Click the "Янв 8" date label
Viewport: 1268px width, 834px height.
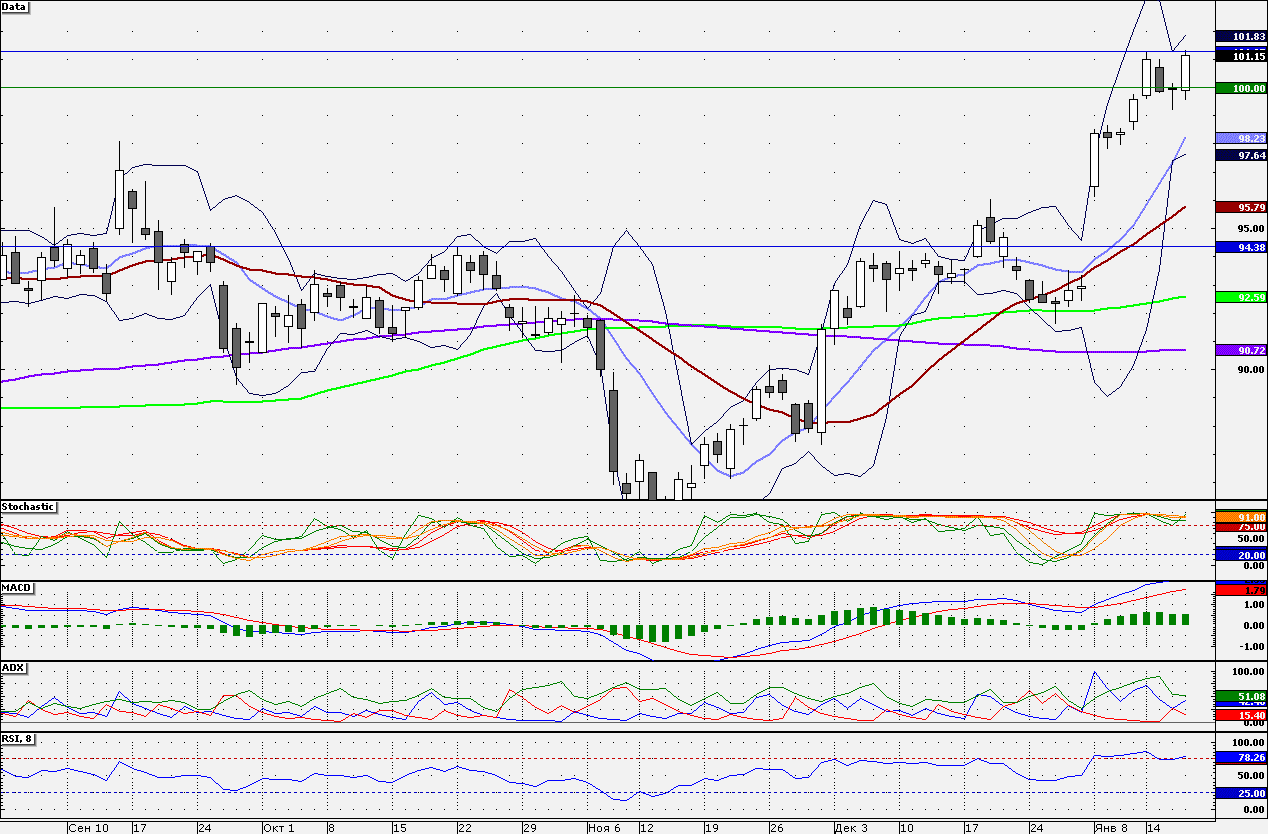[x=1112, y=828]
